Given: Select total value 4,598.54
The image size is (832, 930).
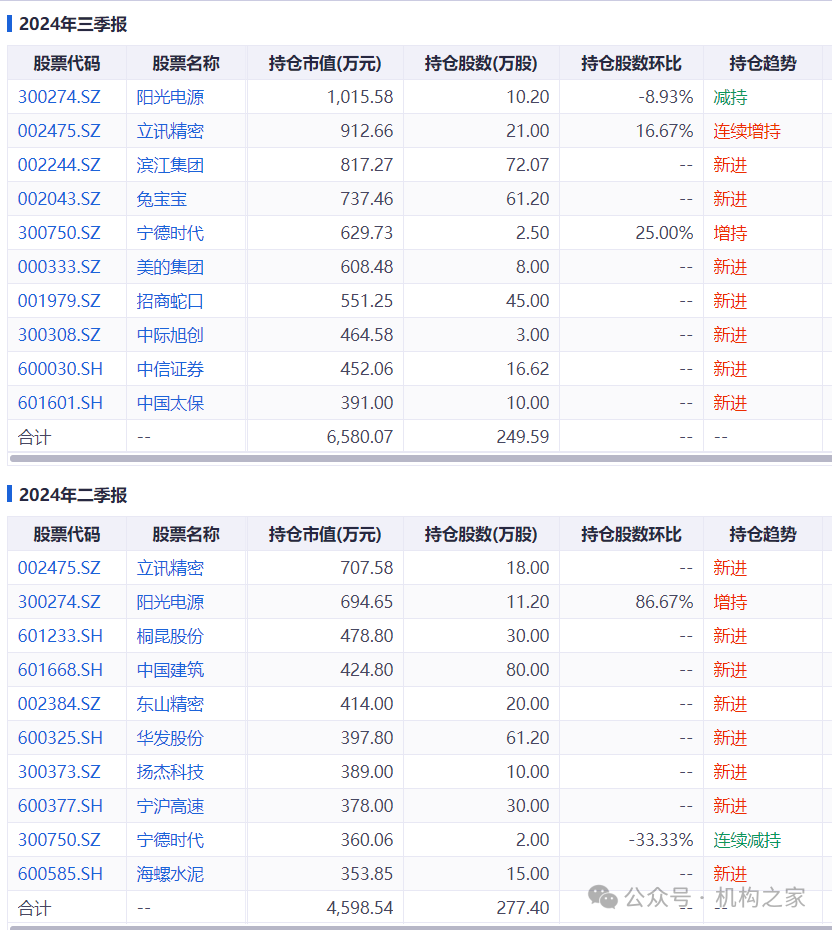Looking at the screenshot, I should pos(360,908).
